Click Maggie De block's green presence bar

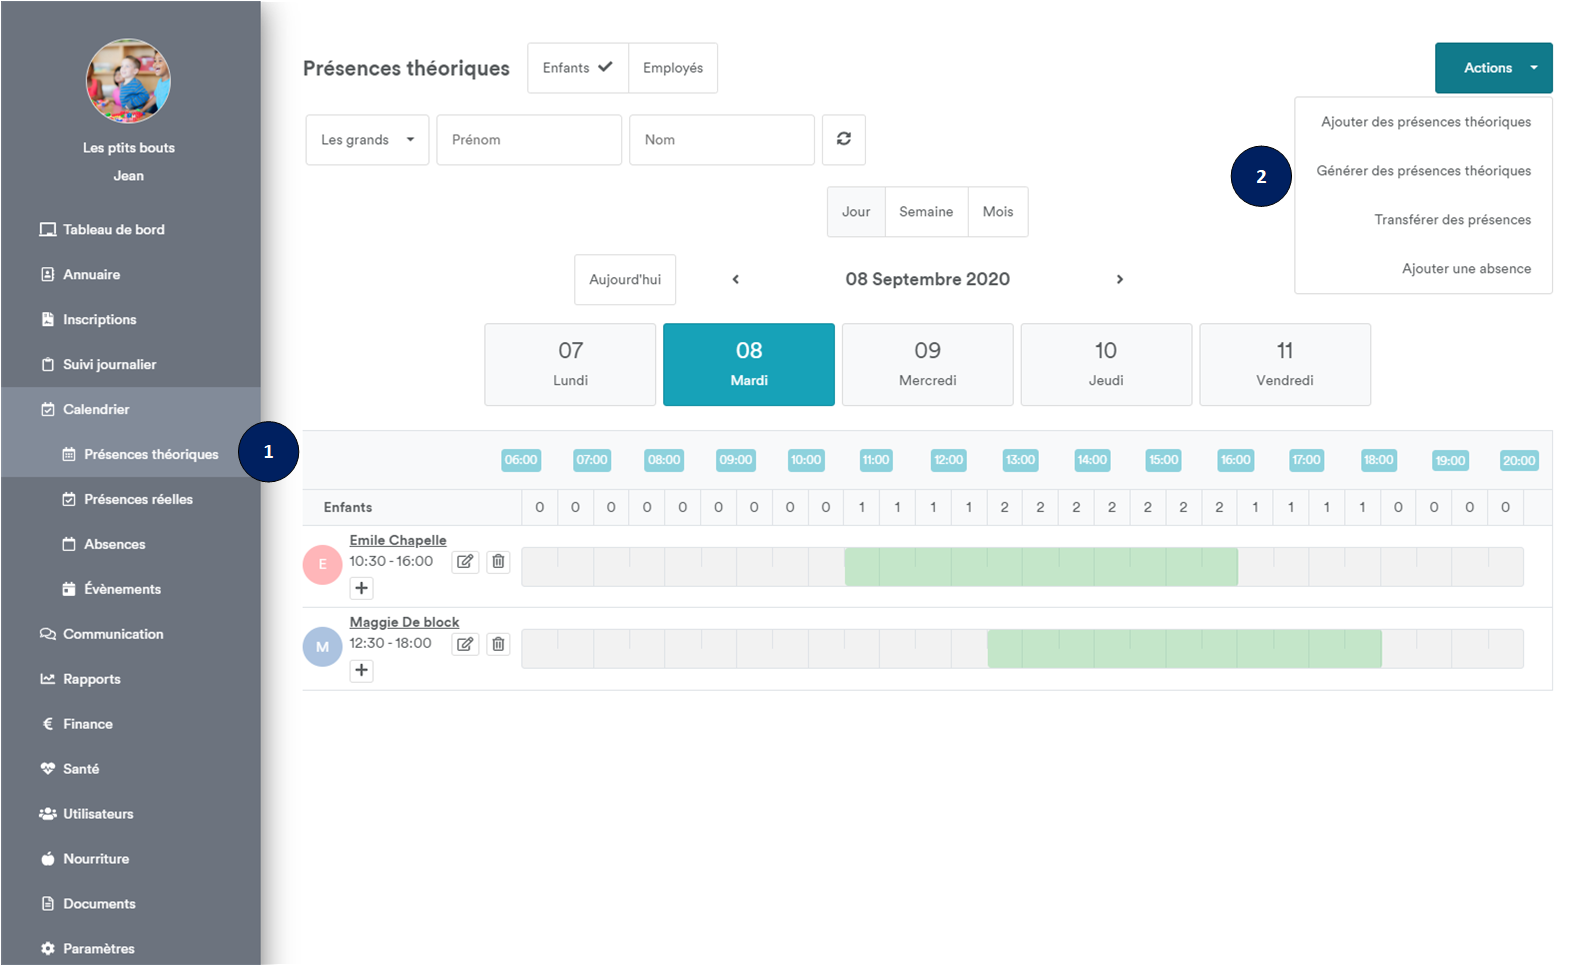(1183, 649)
